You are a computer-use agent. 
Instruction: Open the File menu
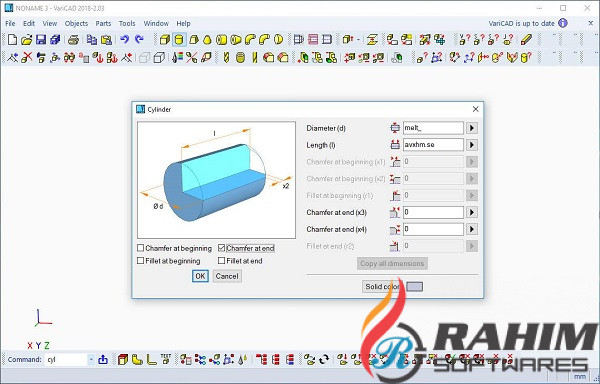[10, 23]
